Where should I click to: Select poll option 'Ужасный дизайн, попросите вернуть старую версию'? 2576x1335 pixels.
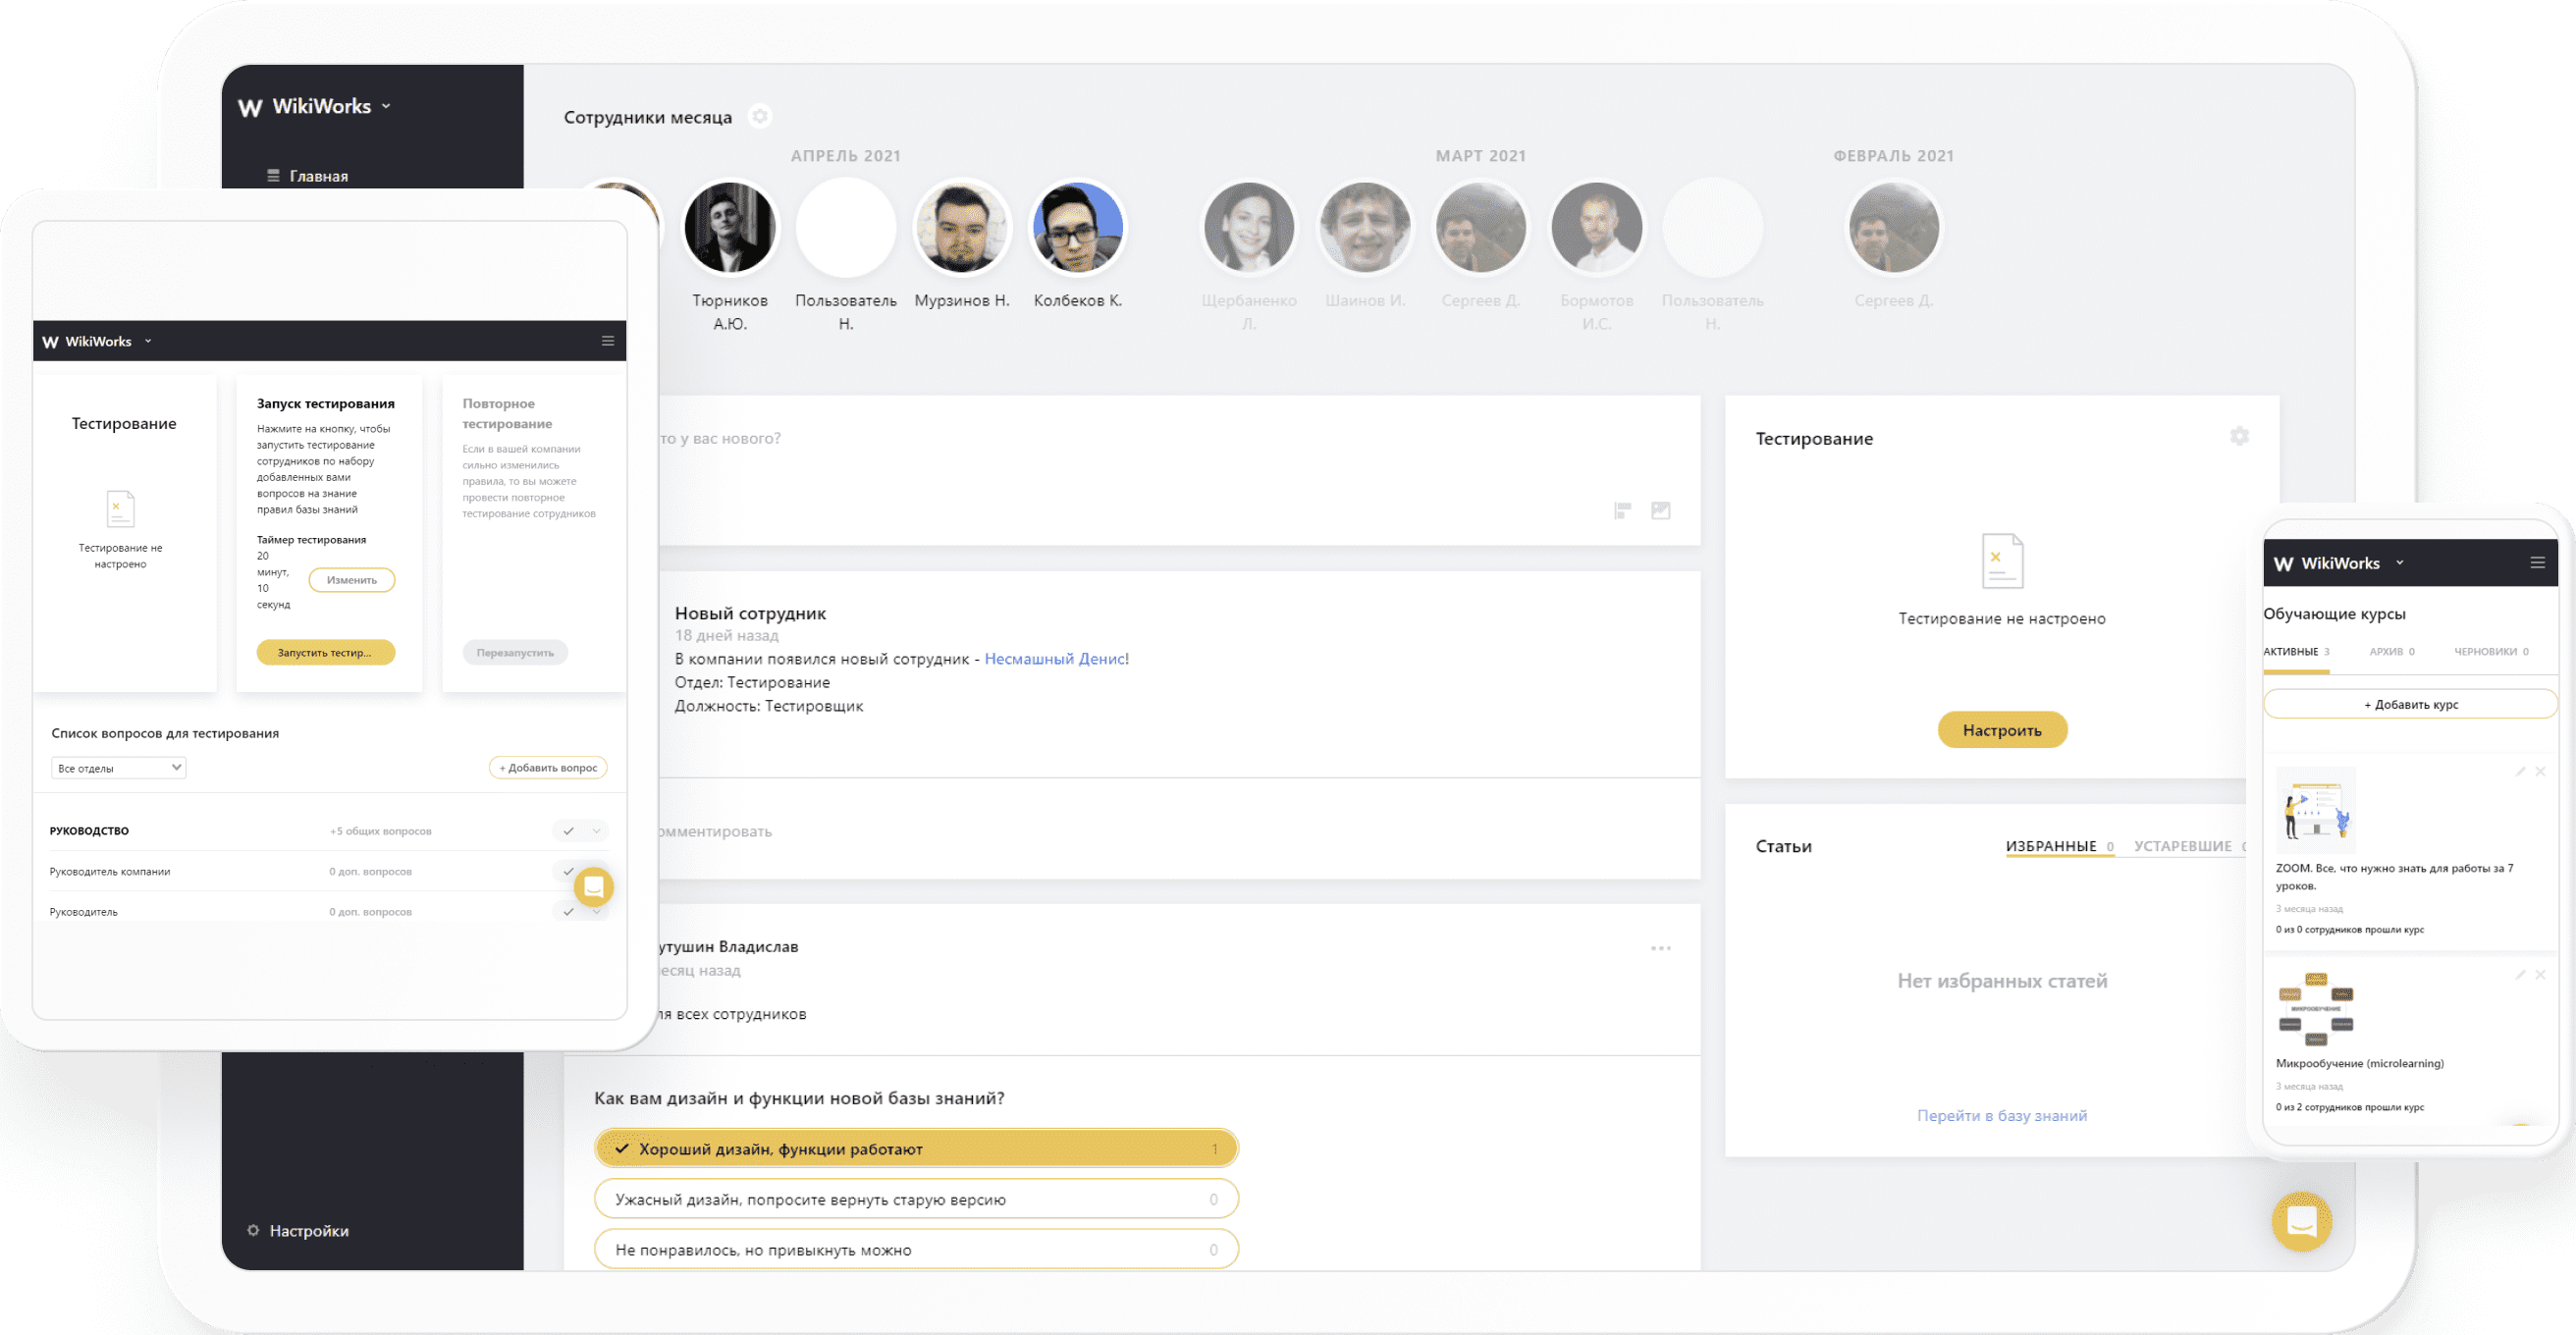click(915, 1199)
